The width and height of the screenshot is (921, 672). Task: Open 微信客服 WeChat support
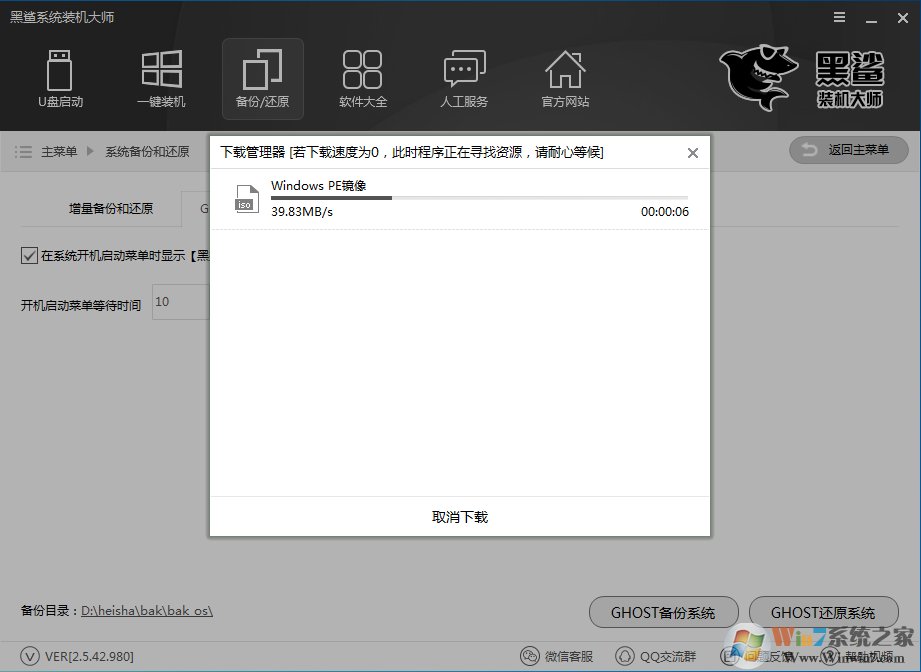point(557,656)
